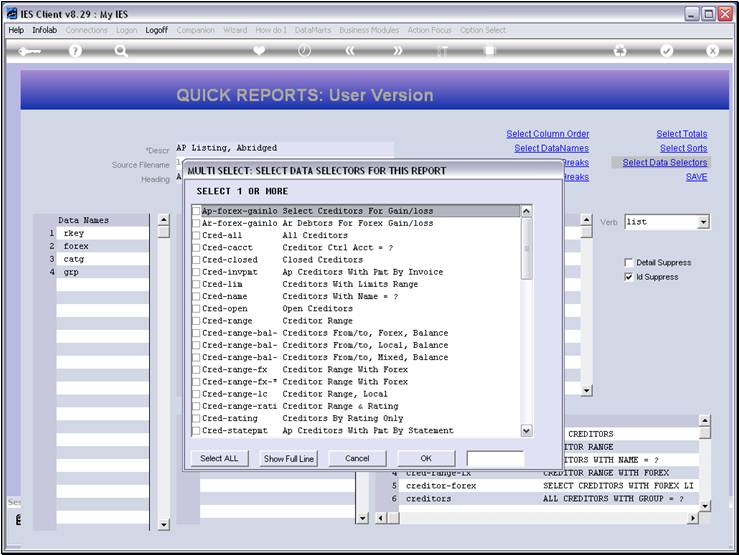Screen dimensions: 739x555
Task: Click the SAVE link
Action: pyautogui.click(x=696, y=177)
